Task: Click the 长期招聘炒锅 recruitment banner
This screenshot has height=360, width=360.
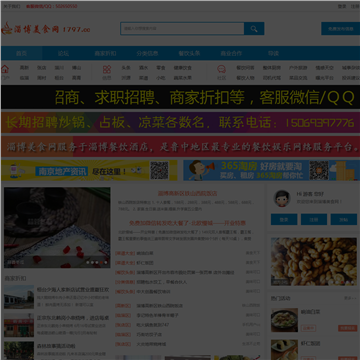Action: (x=181, y=123)
